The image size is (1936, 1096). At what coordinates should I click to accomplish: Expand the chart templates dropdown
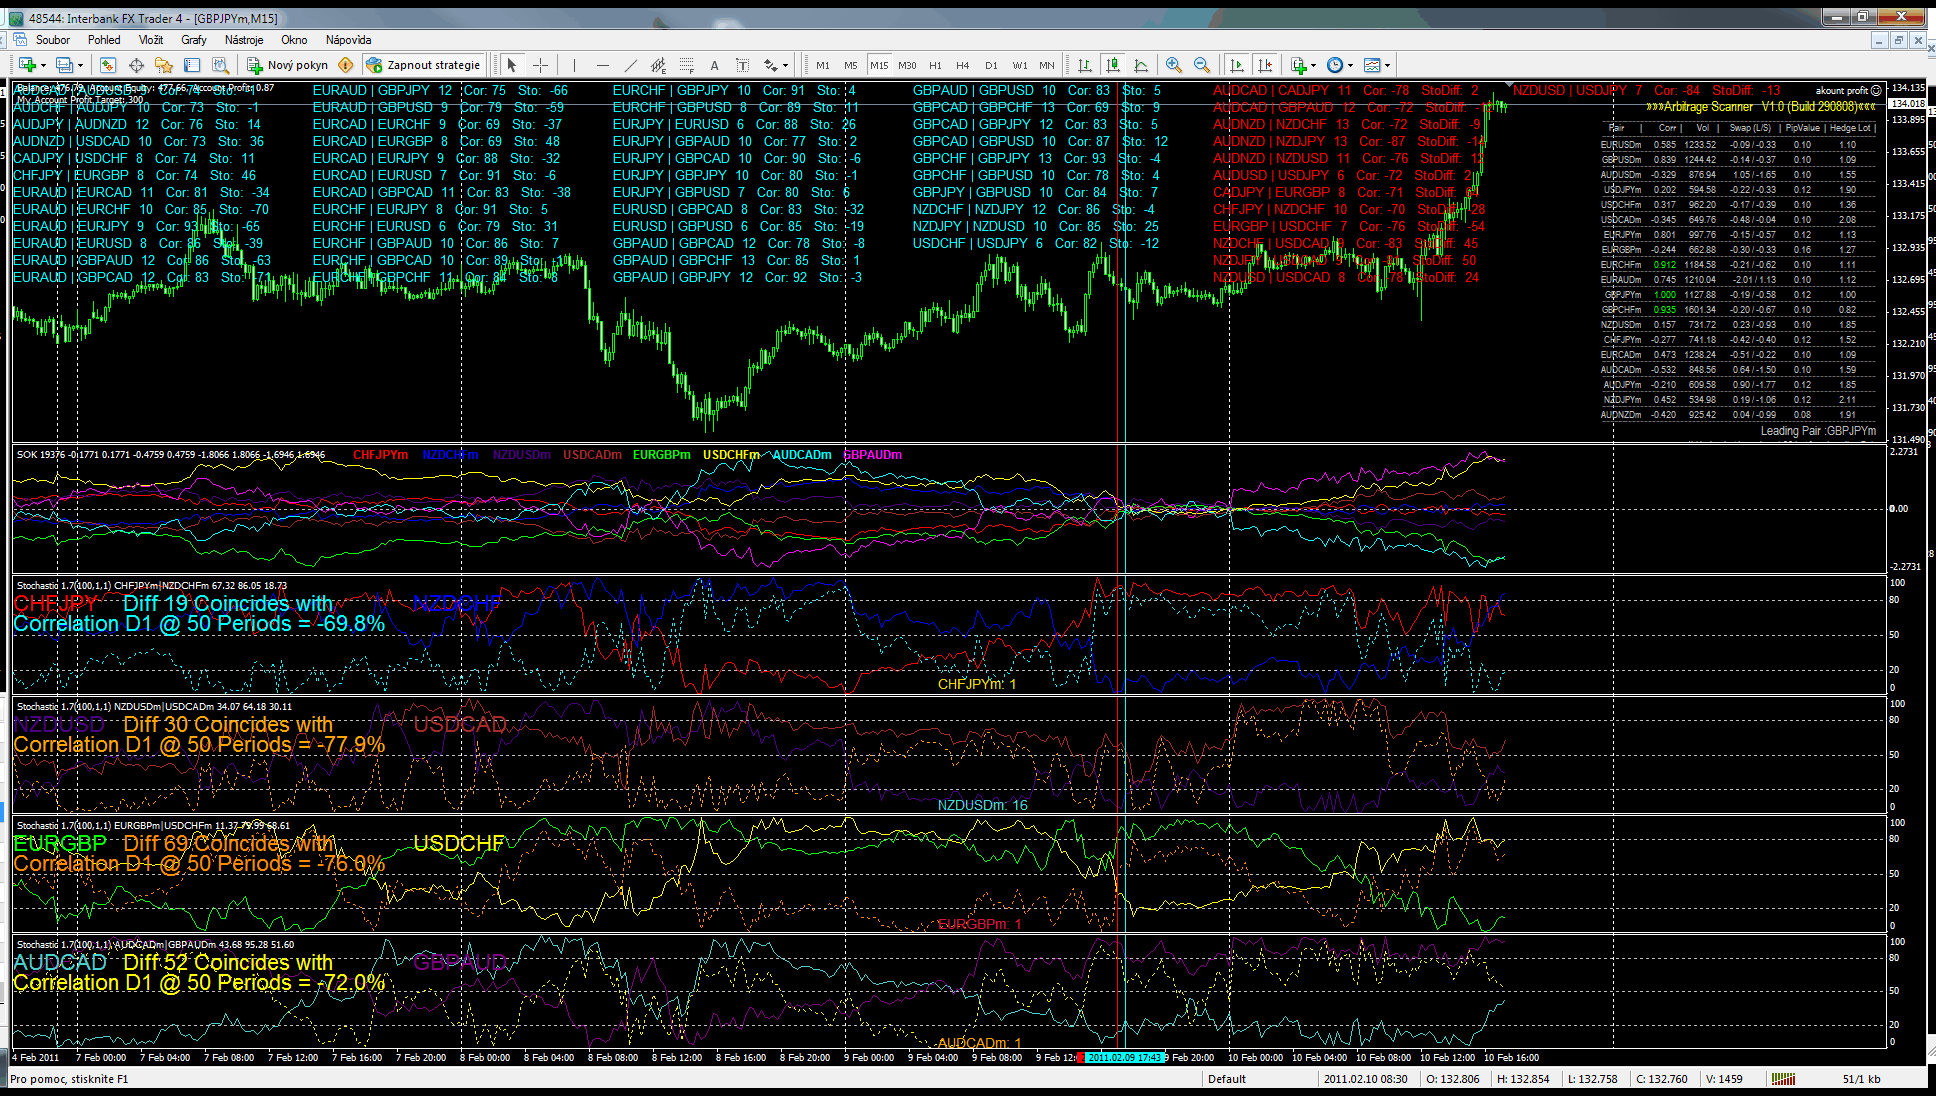[1387, 66]
